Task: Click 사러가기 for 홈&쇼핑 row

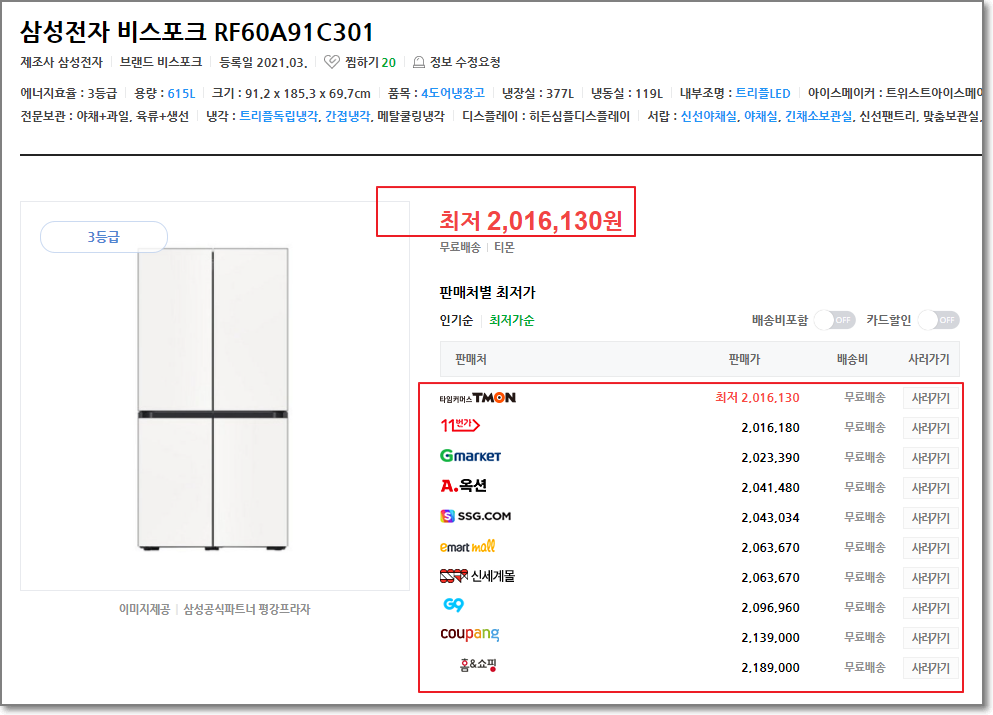Action: [x=930, y=668]
